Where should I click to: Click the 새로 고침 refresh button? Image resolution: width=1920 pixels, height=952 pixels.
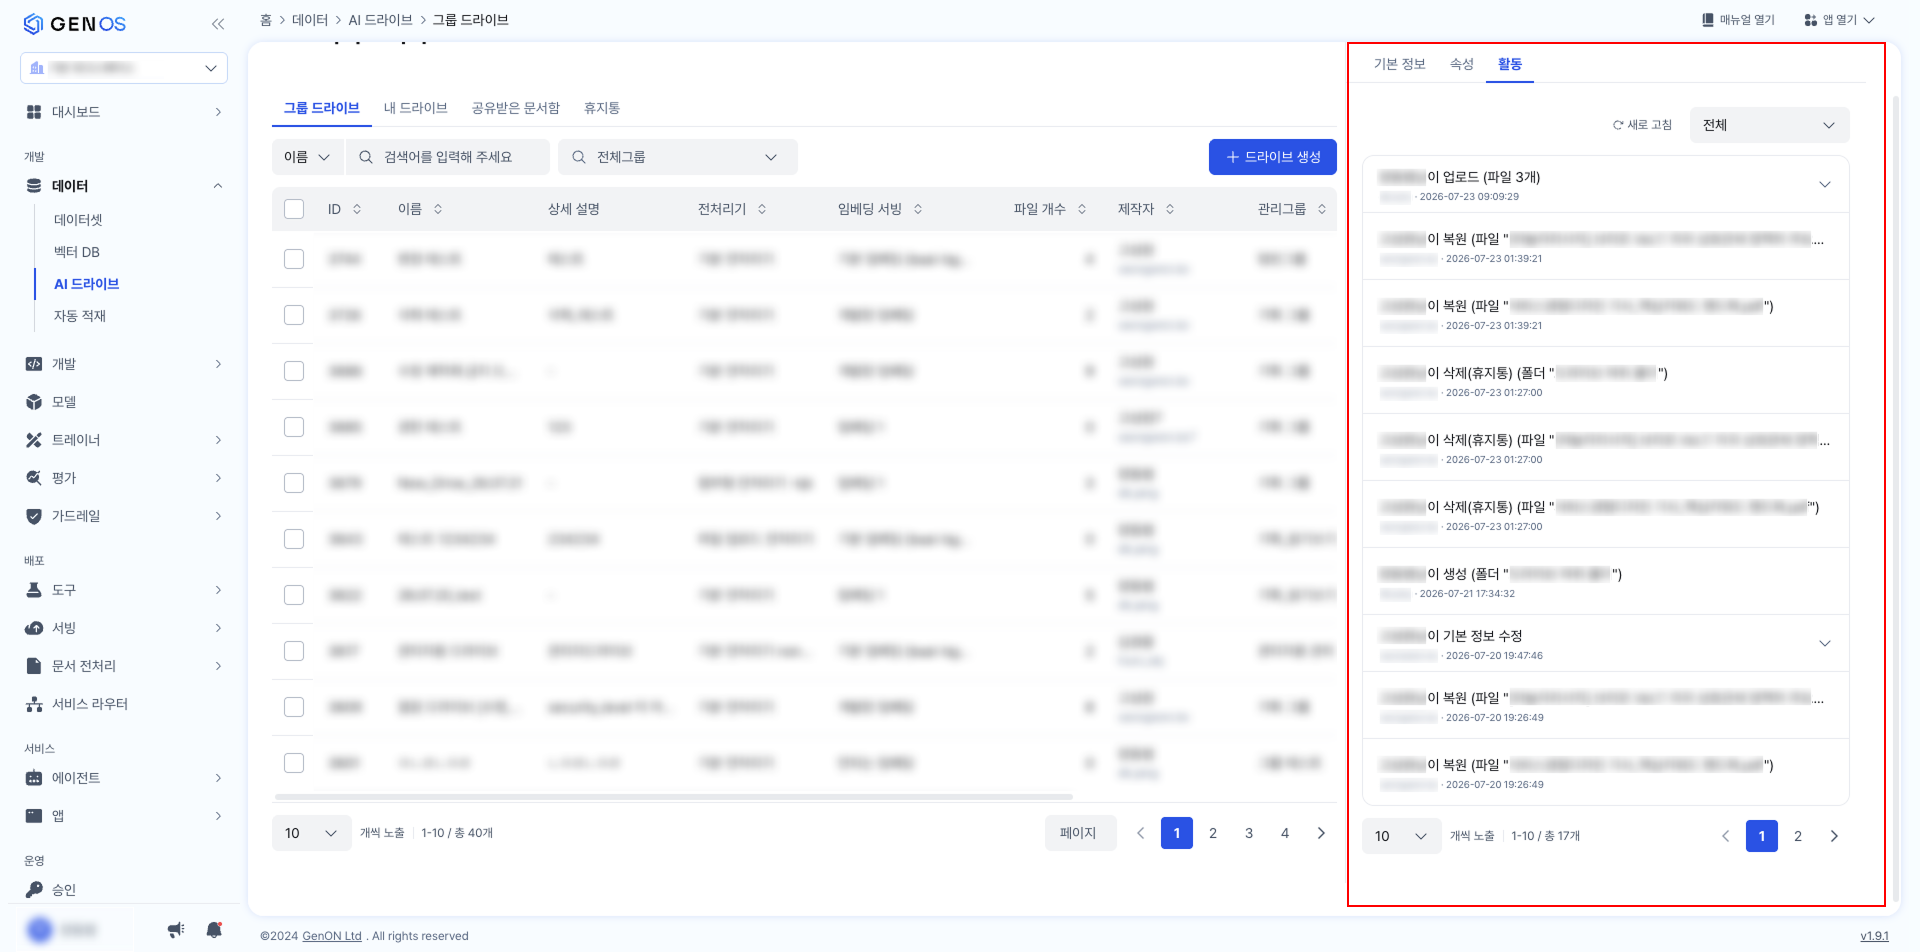pyautogui.click(x=1642, y=125)
